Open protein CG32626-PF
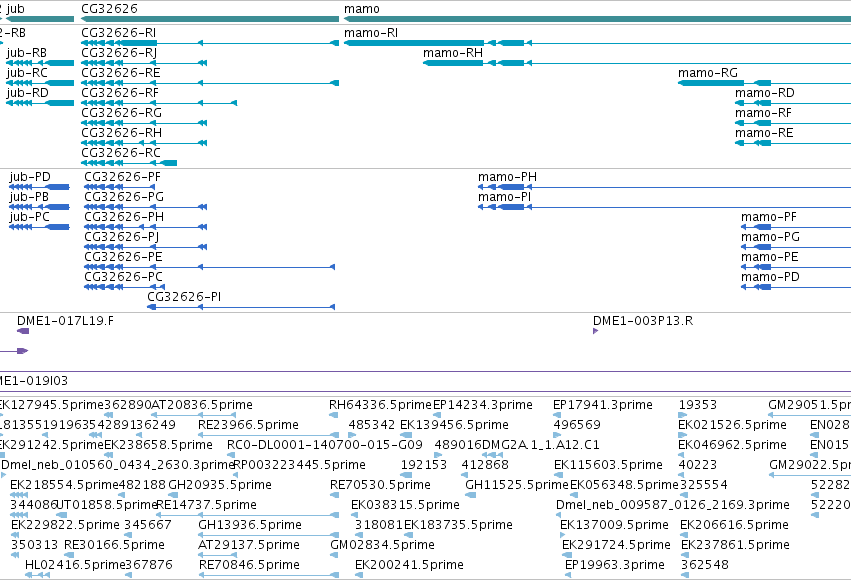The height and width of the screenshot is (580, 851). click(123, 177)
